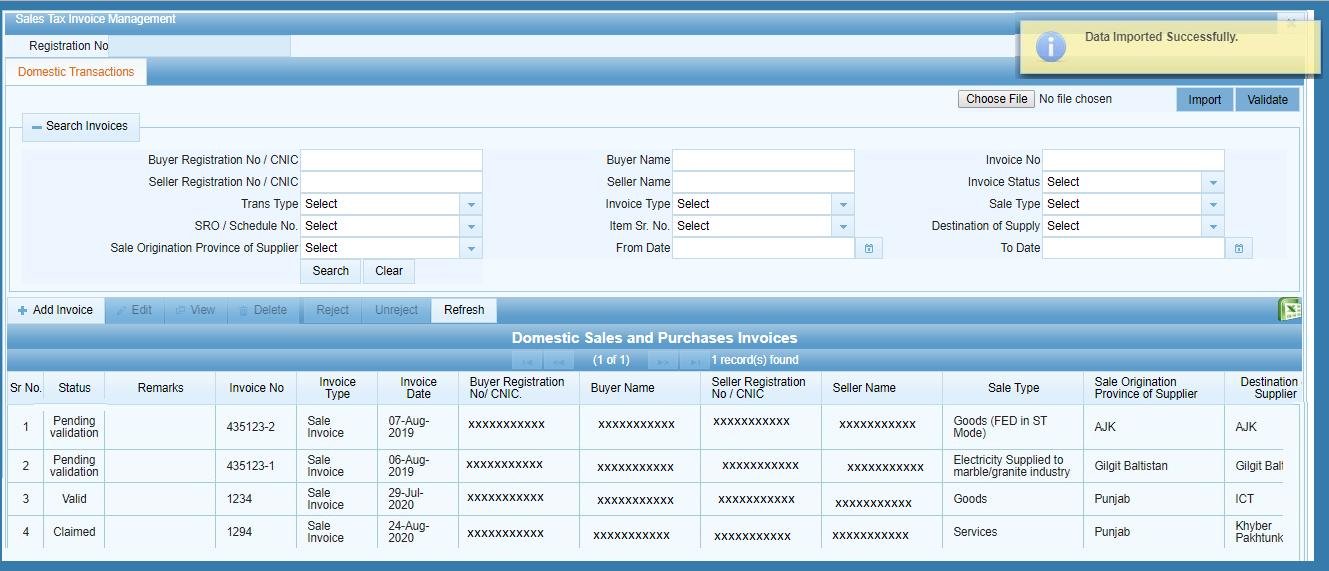
Task: Go to previous page in paginator
Action: click(x=558, y=360)
